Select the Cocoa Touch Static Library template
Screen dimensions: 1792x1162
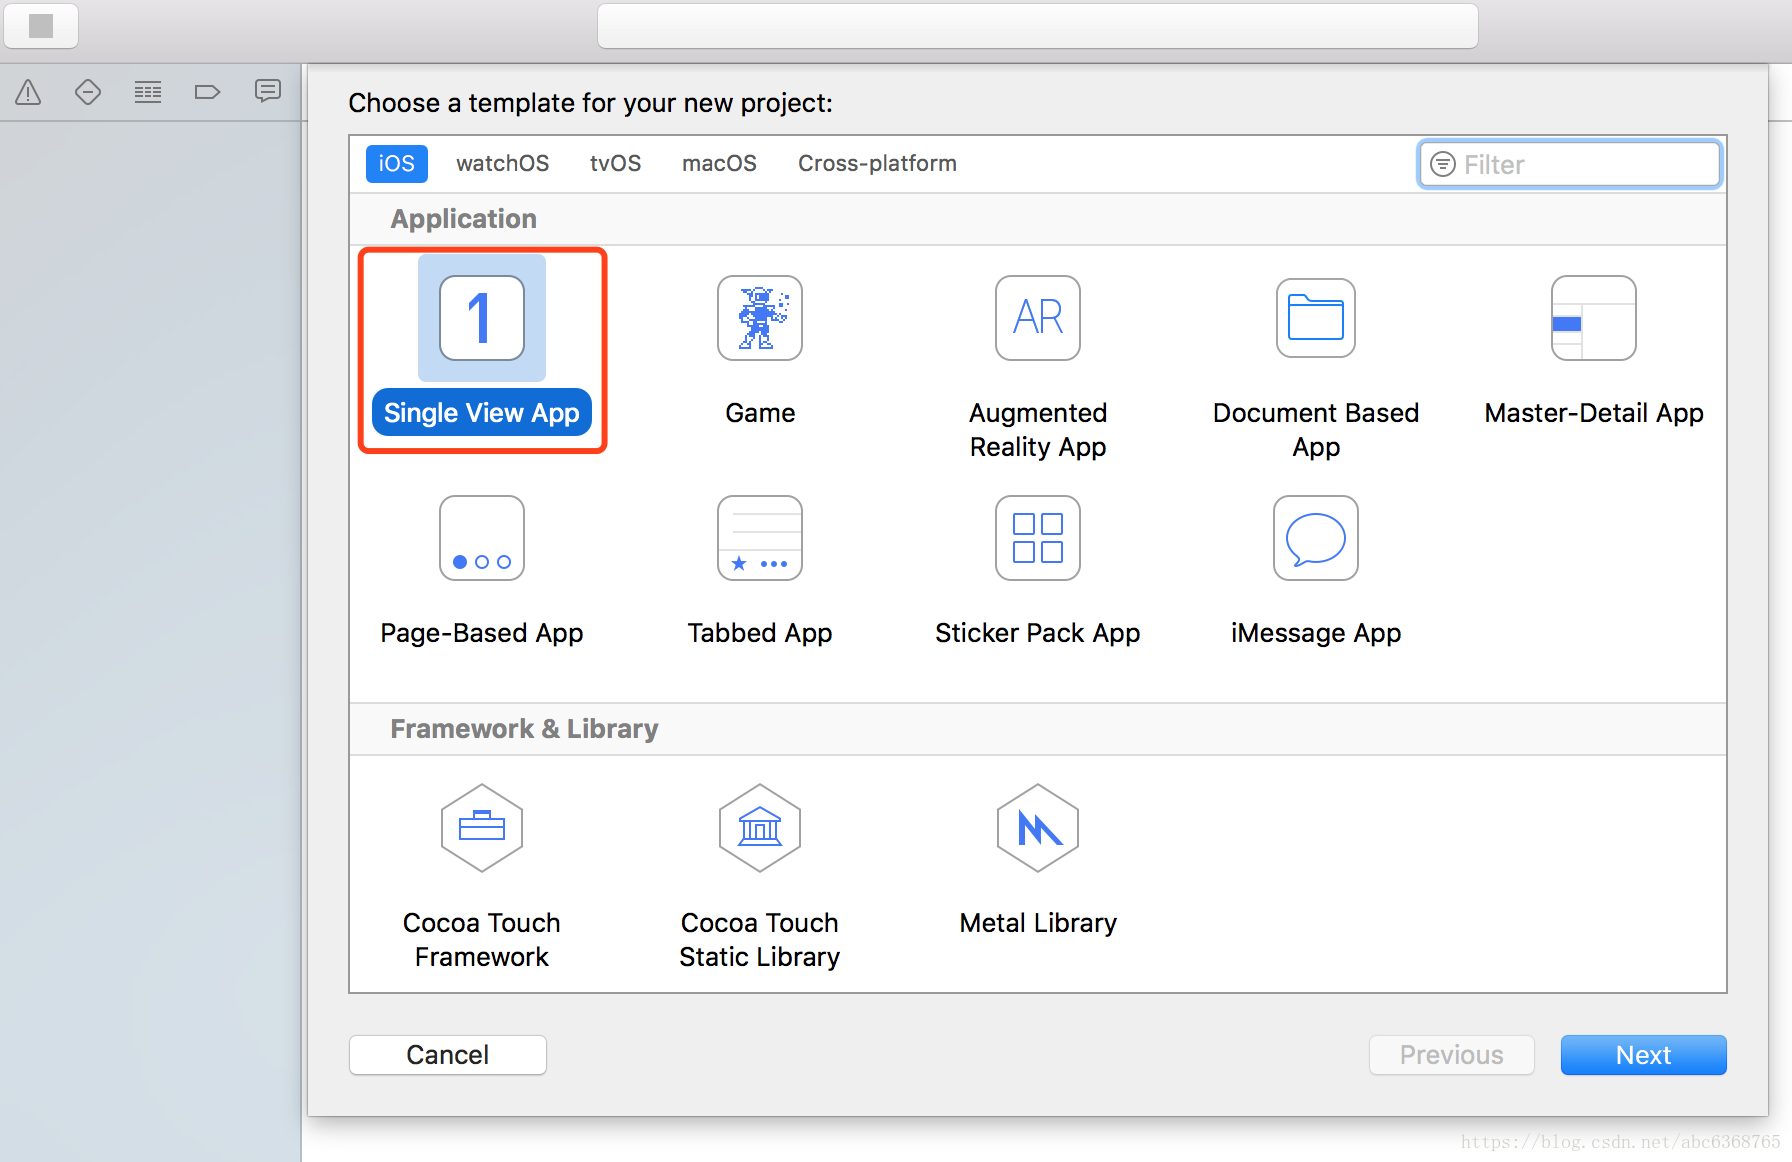(x=760, y=829)
